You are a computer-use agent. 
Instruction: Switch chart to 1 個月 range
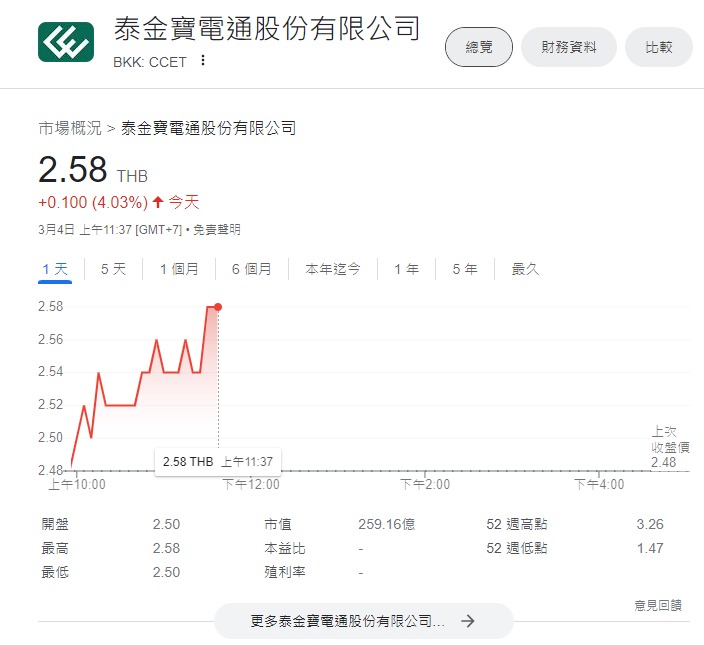179,269
